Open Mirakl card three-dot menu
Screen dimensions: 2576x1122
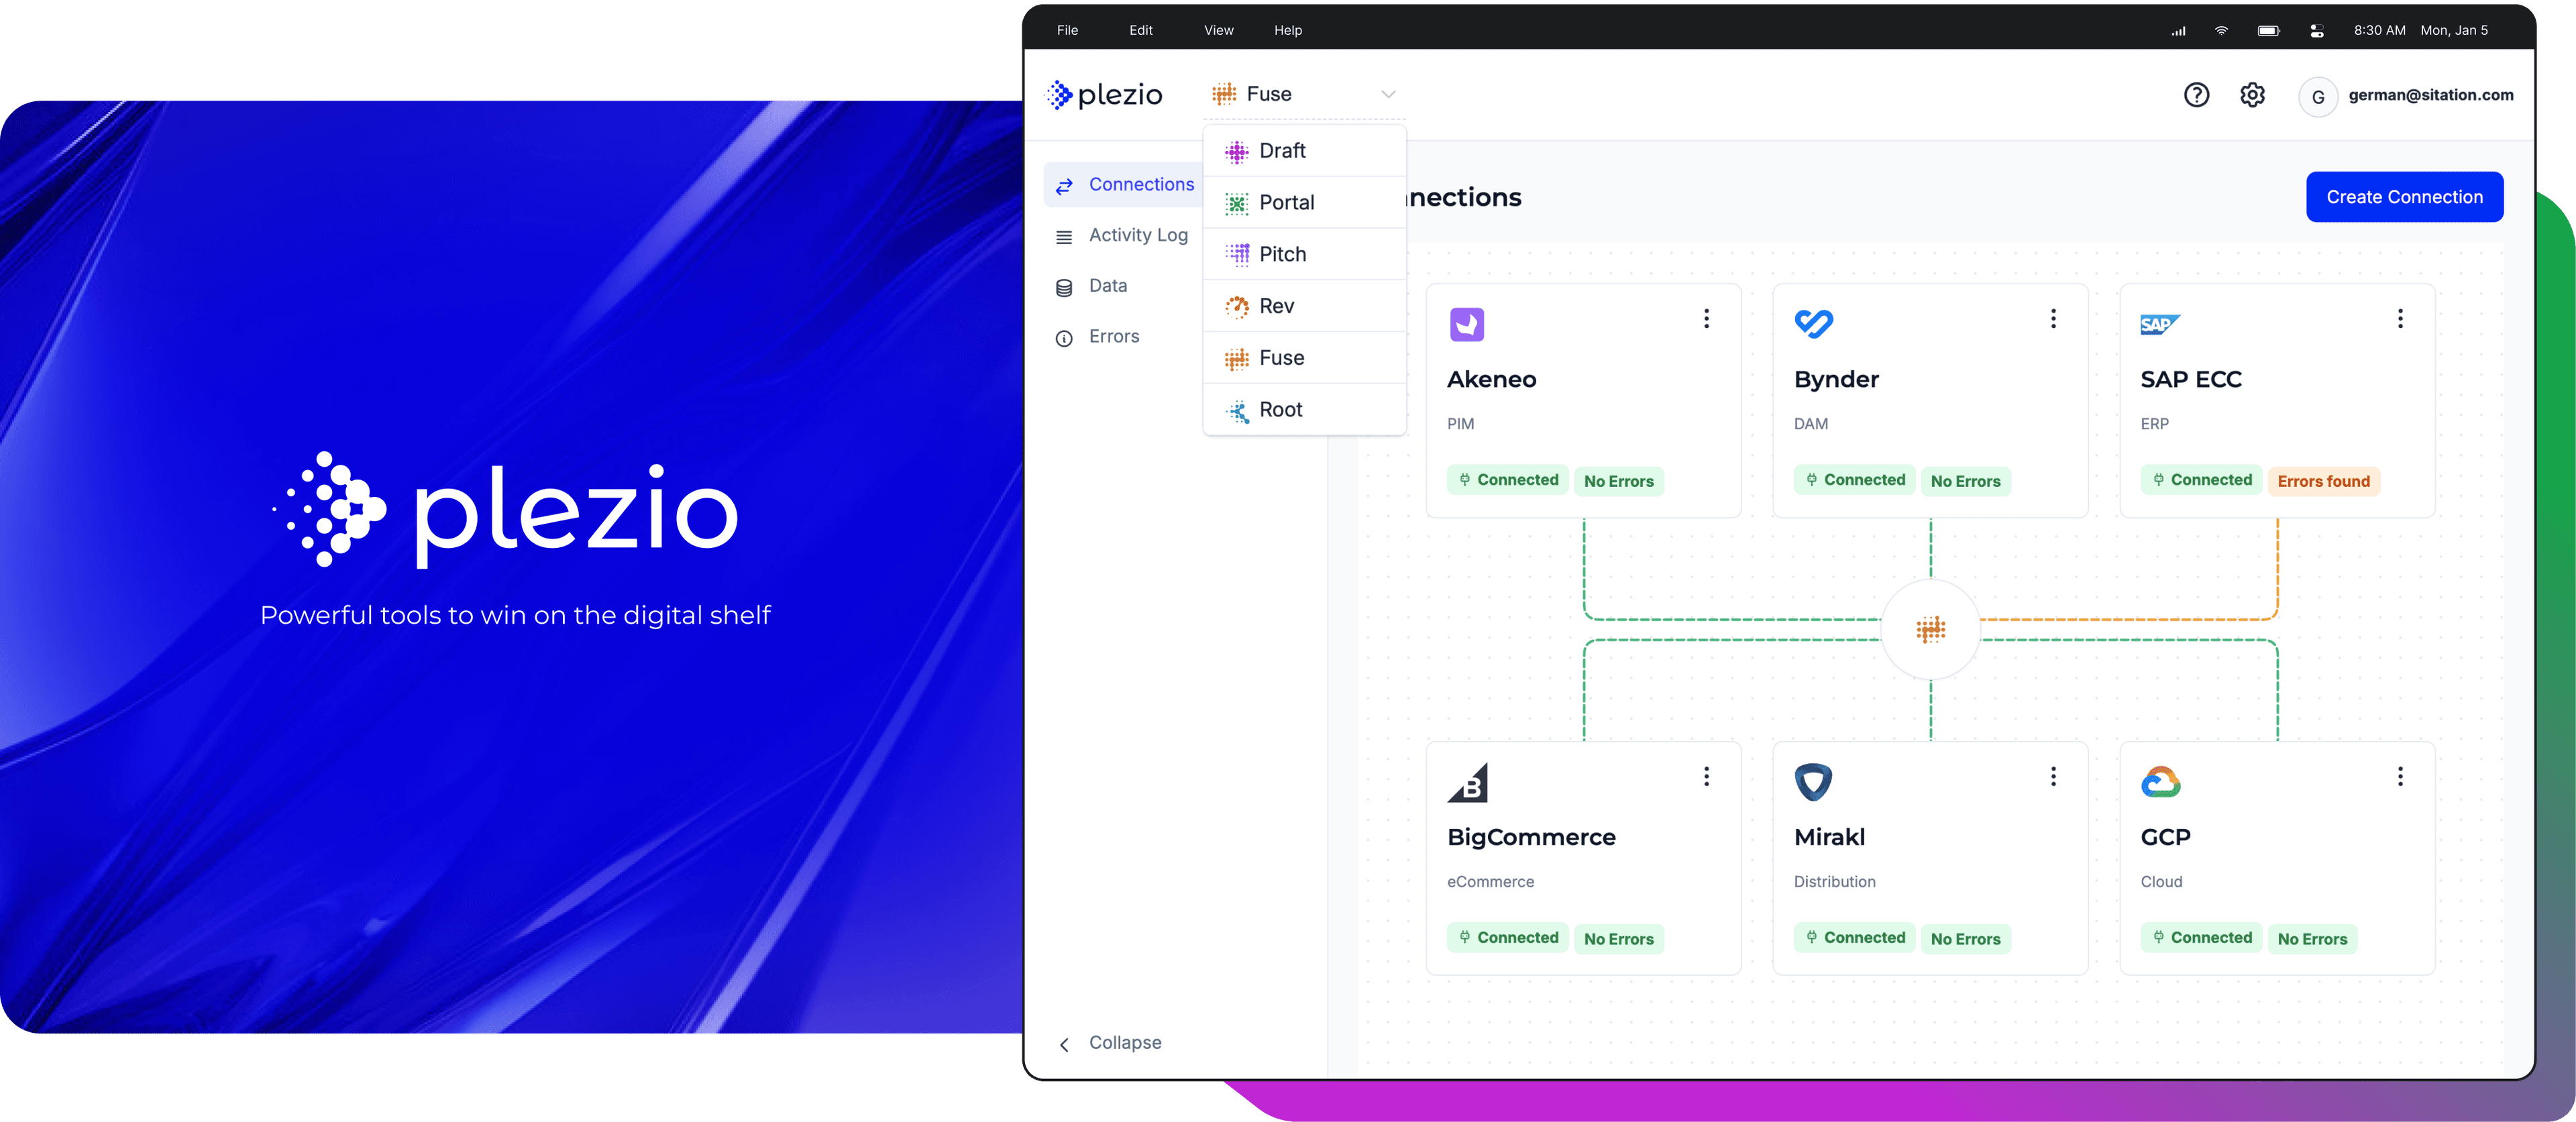point(2053,777)
